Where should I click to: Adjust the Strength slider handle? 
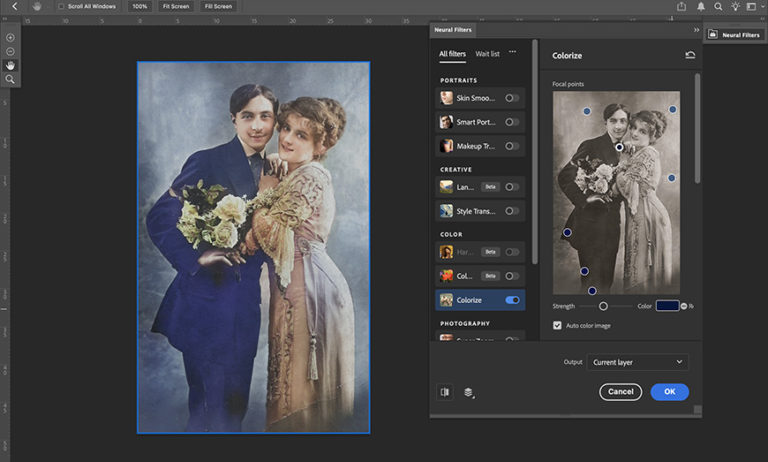pyautogui.click(x=603, y=306)
